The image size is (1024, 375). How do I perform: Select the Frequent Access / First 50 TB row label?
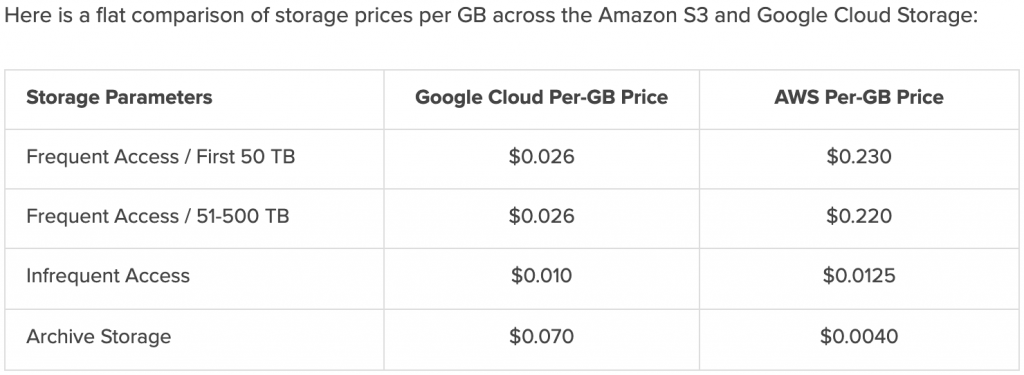(x=160, y=157)
